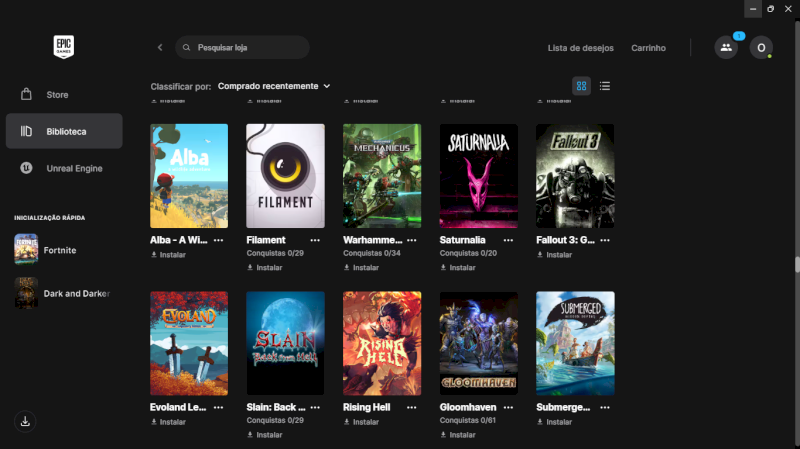Open the friends list icon
800x449 pixels.
coord(726,47)
